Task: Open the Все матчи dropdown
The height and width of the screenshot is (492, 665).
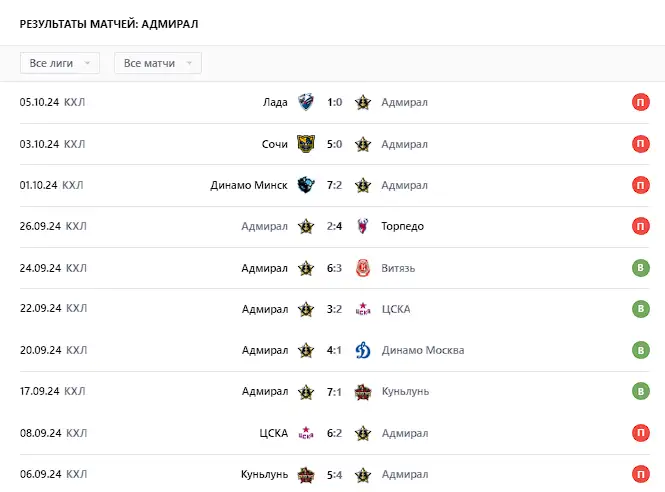Action: coord(158,63)
